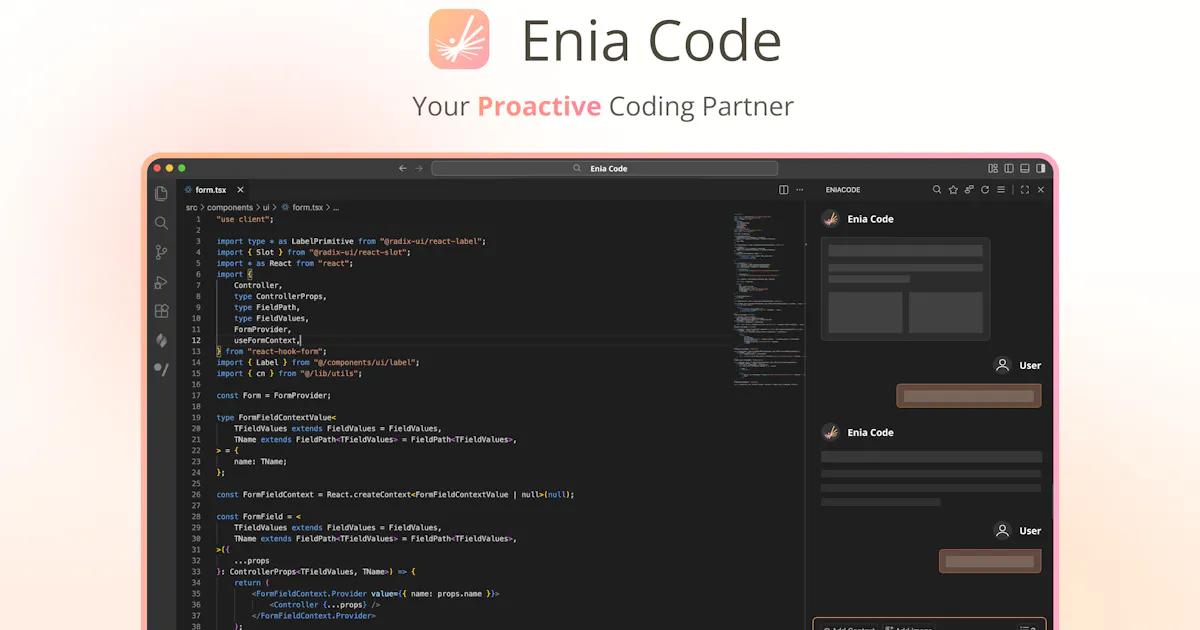Image resolution: width=1200 pixels, height=630 pixels.
Task: Open Run and Debug icon in activity bar
Action: click(x=161, y=282)
